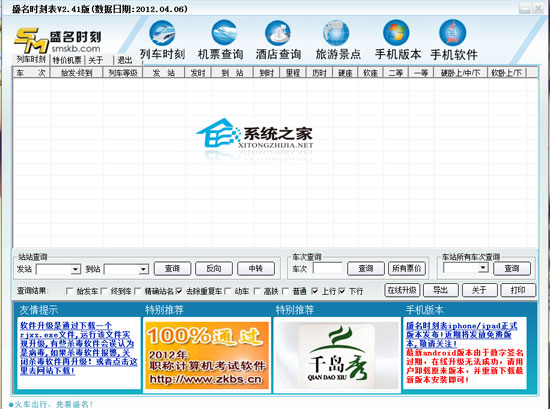The width and height of the screenshot is (550, 409).
Task: Open the 旅游景点 globe icon
Action: click(336, 33)
